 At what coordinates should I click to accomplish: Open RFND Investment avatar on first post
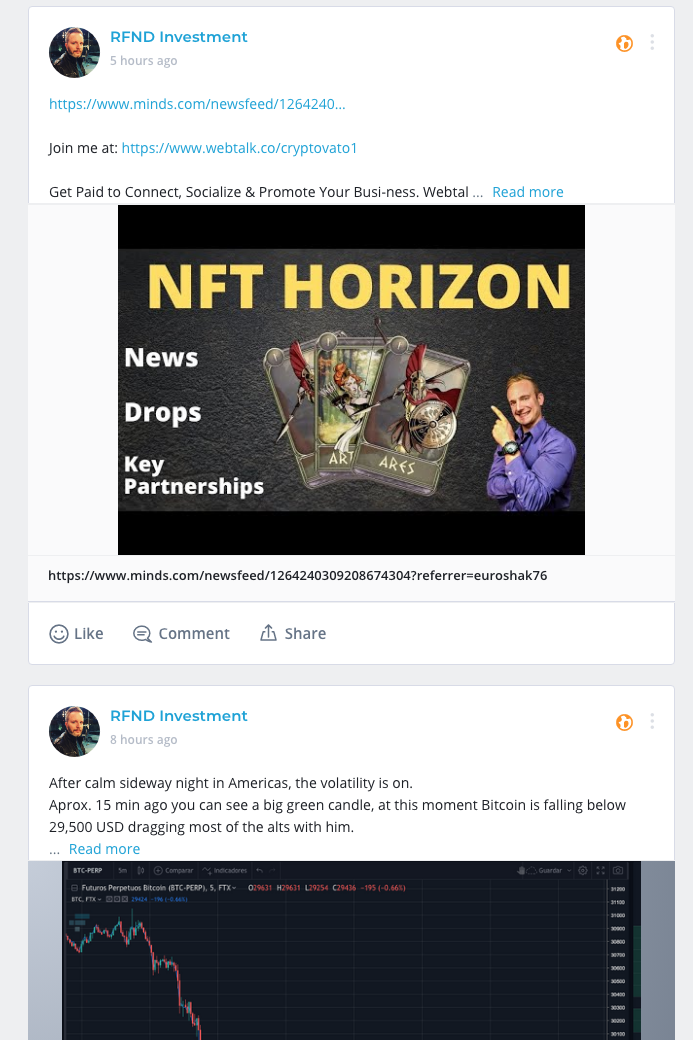[74, 52]
